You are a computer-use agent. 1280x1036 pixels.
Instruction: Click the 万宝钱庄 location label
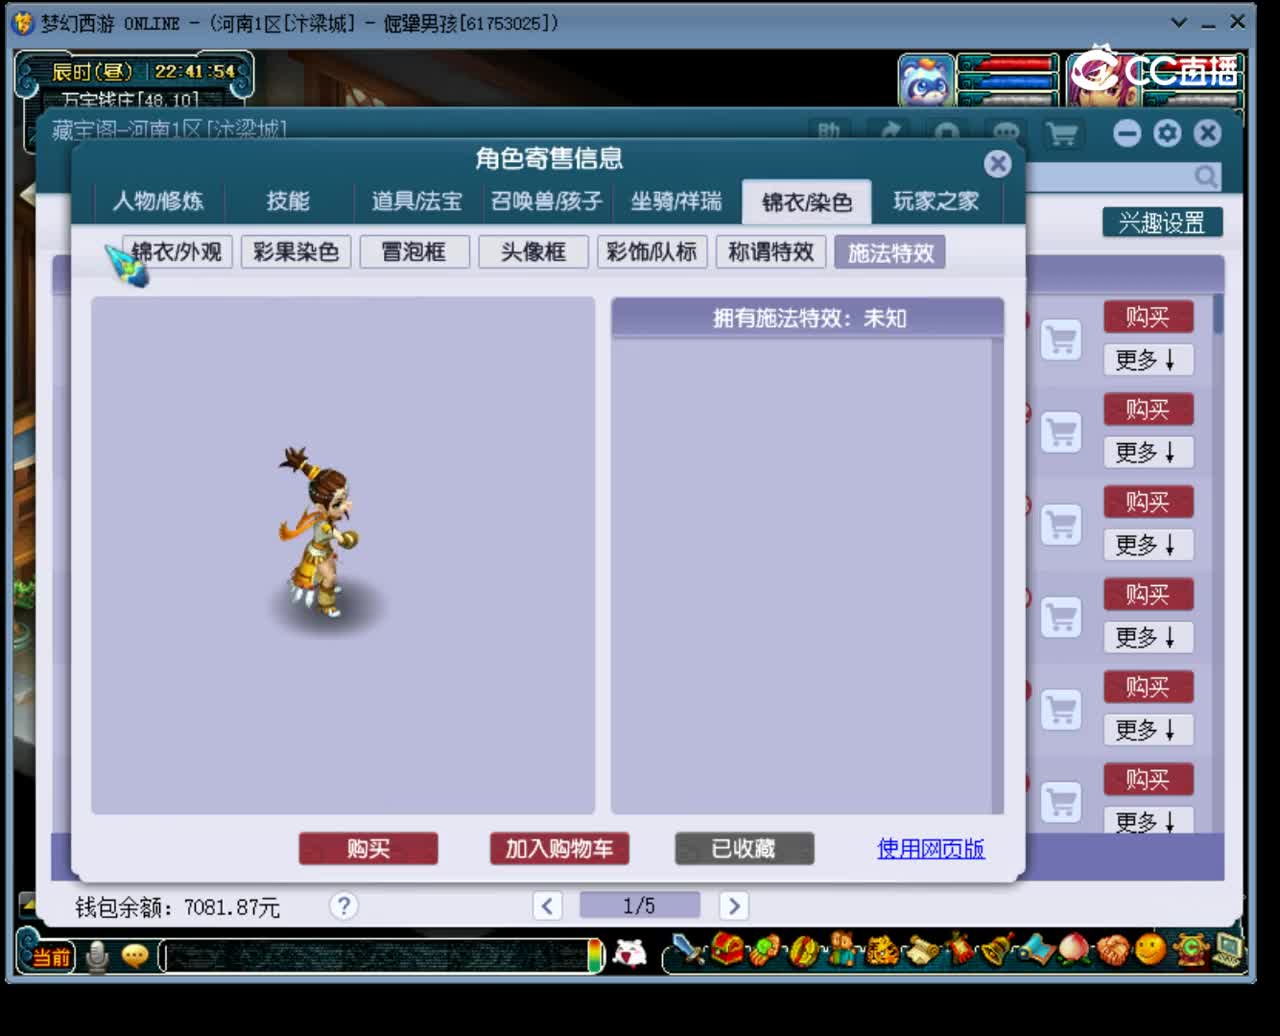click(130, 99)
